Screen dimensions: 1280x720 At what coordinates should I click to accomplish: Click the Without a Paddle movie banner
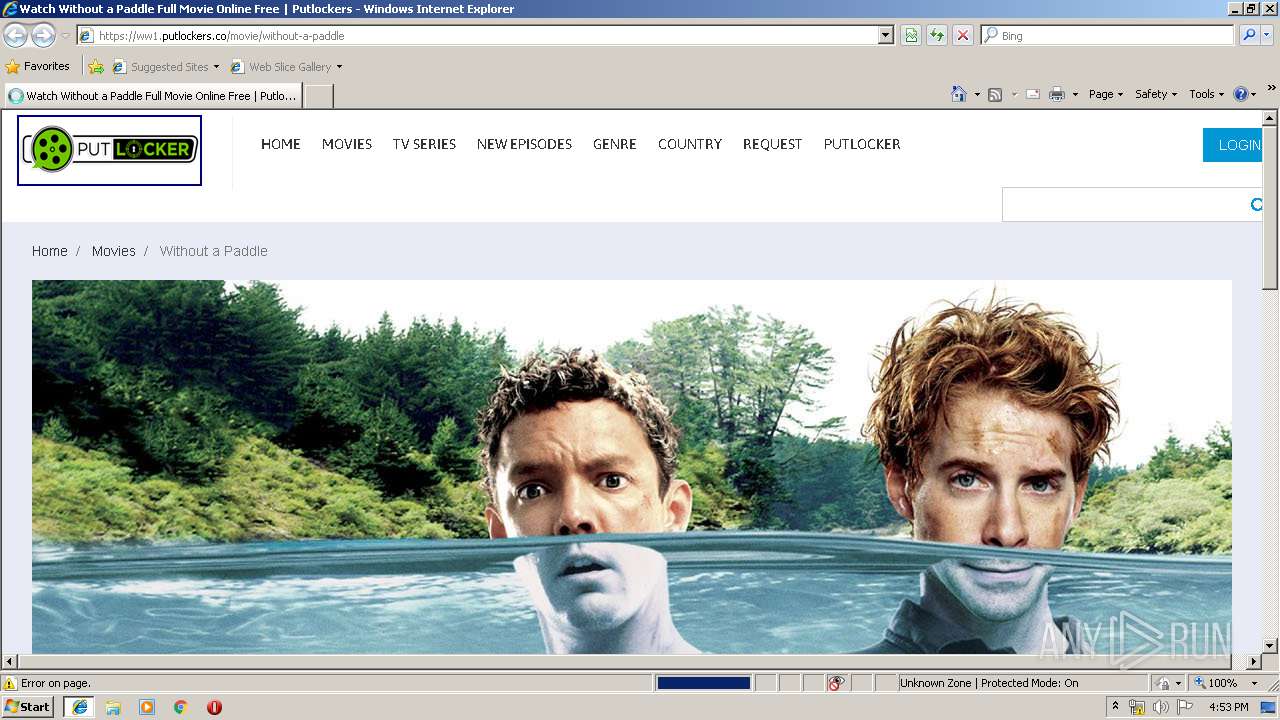632,467
